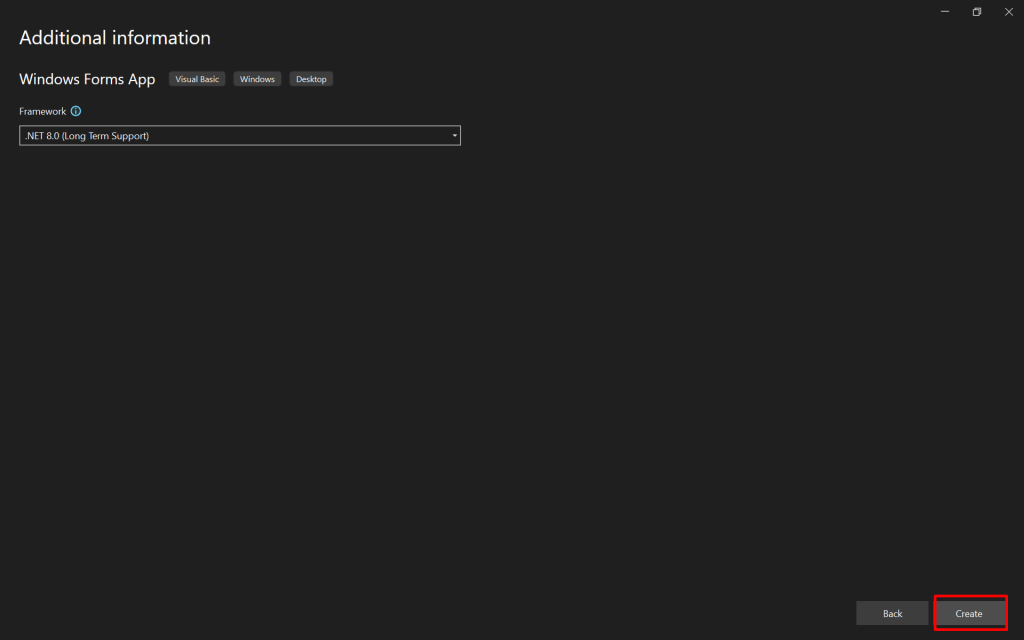Image resolution: width=1024 pixels, height=640 pixels.
Task: Click the Visual Basic tag
Action: 197,79
